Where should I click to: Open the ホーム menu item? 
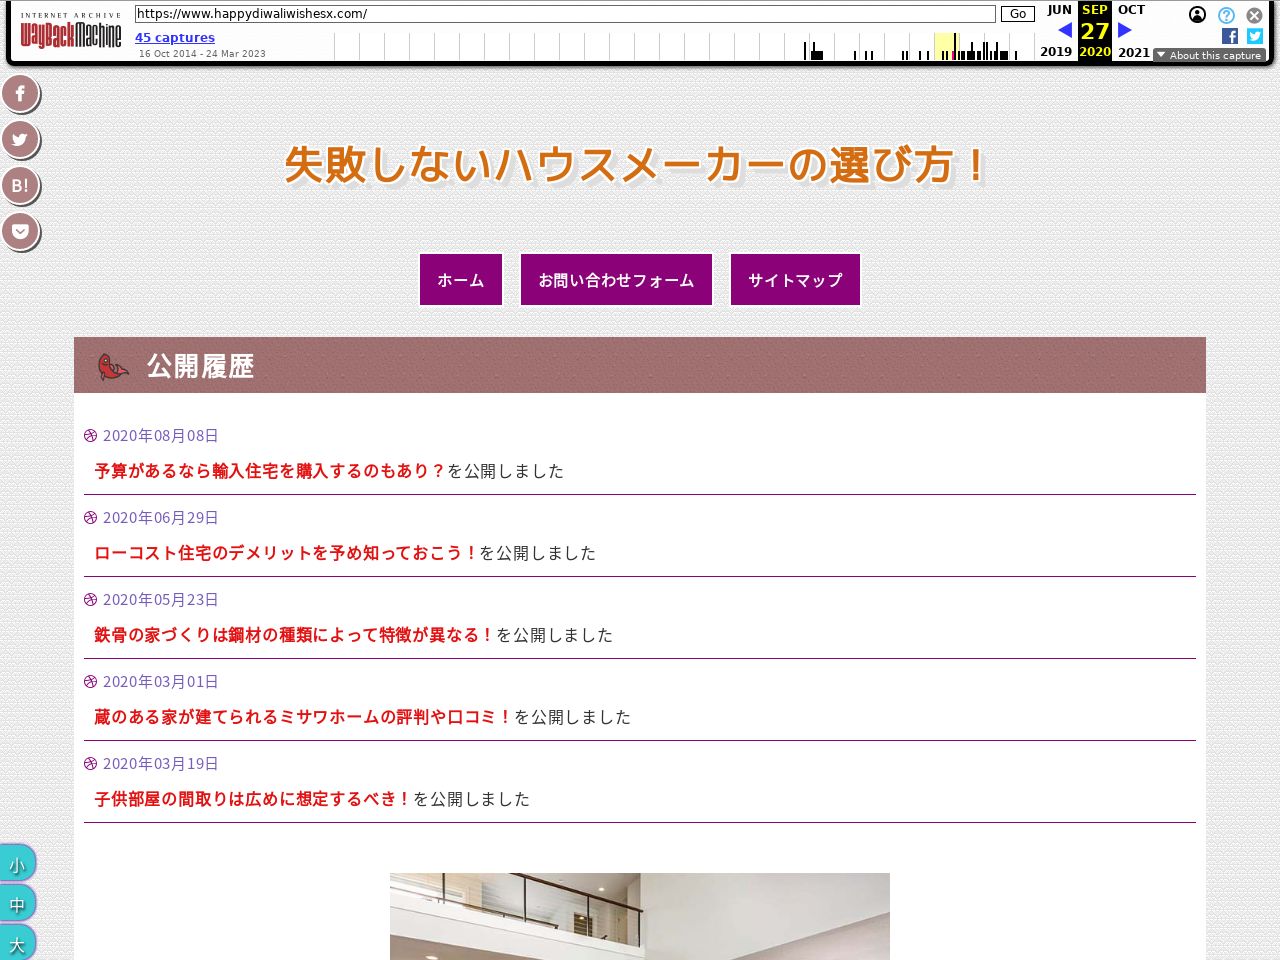461,280
